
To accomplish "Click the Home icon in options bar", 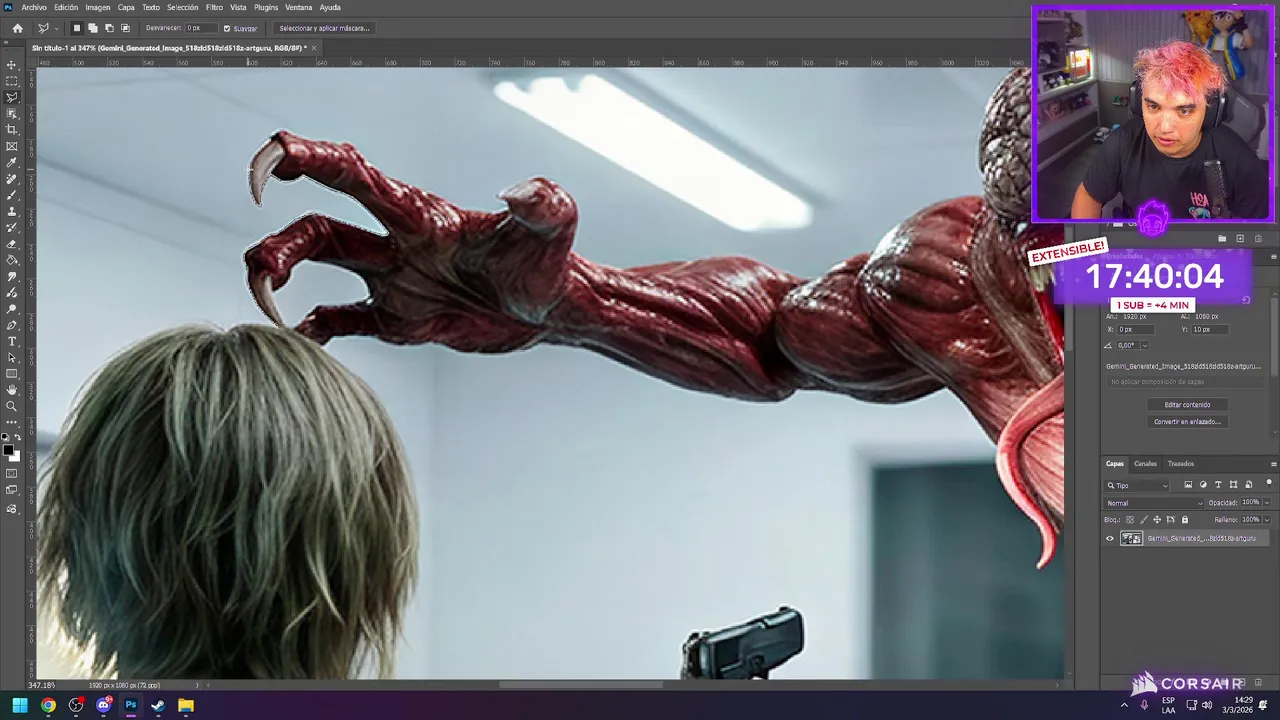I will click(x=17, y=28).
